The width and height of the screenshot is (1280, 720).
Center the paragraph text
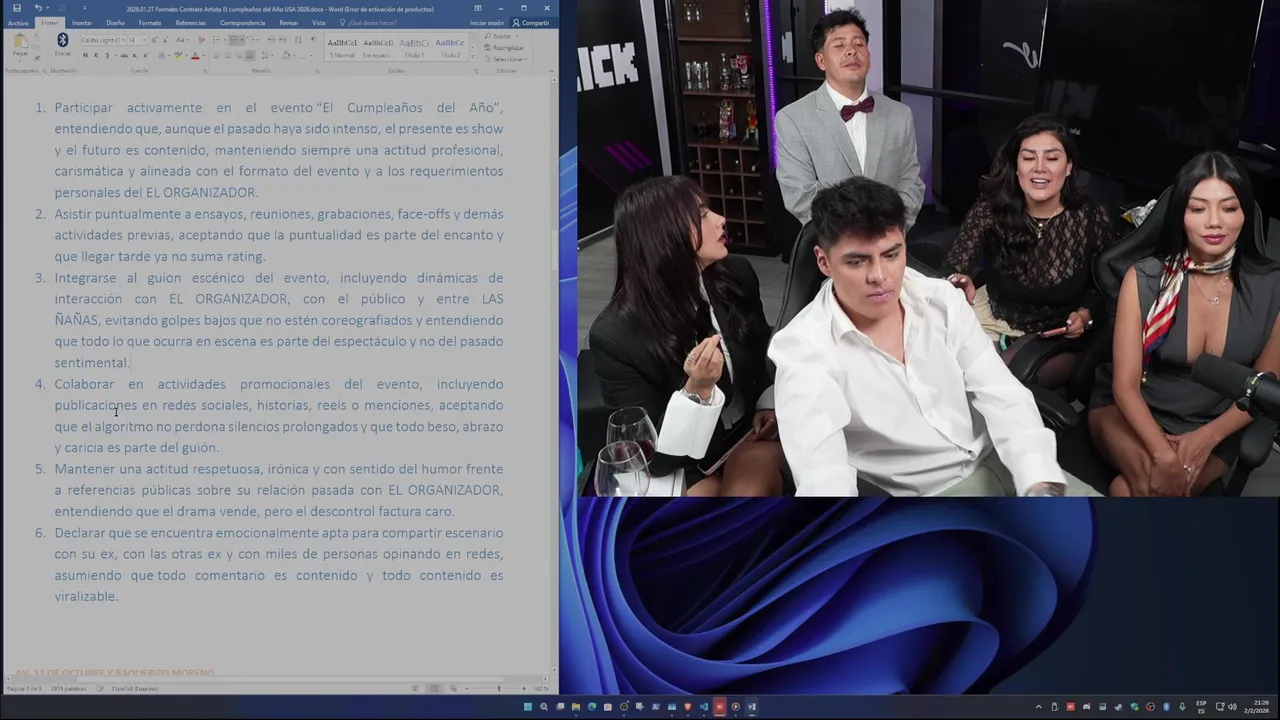[228, 55]
